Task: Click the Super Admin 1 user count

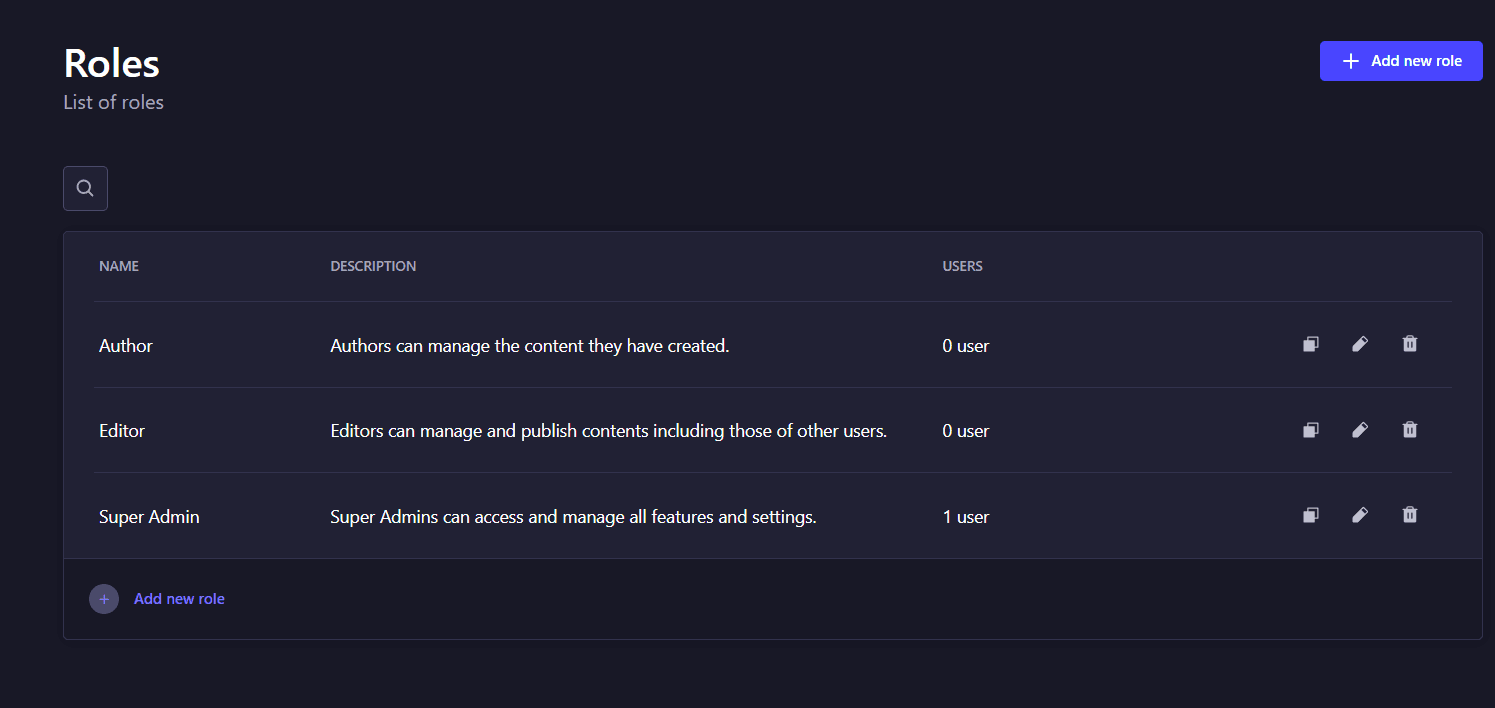Action: [966, 517]
